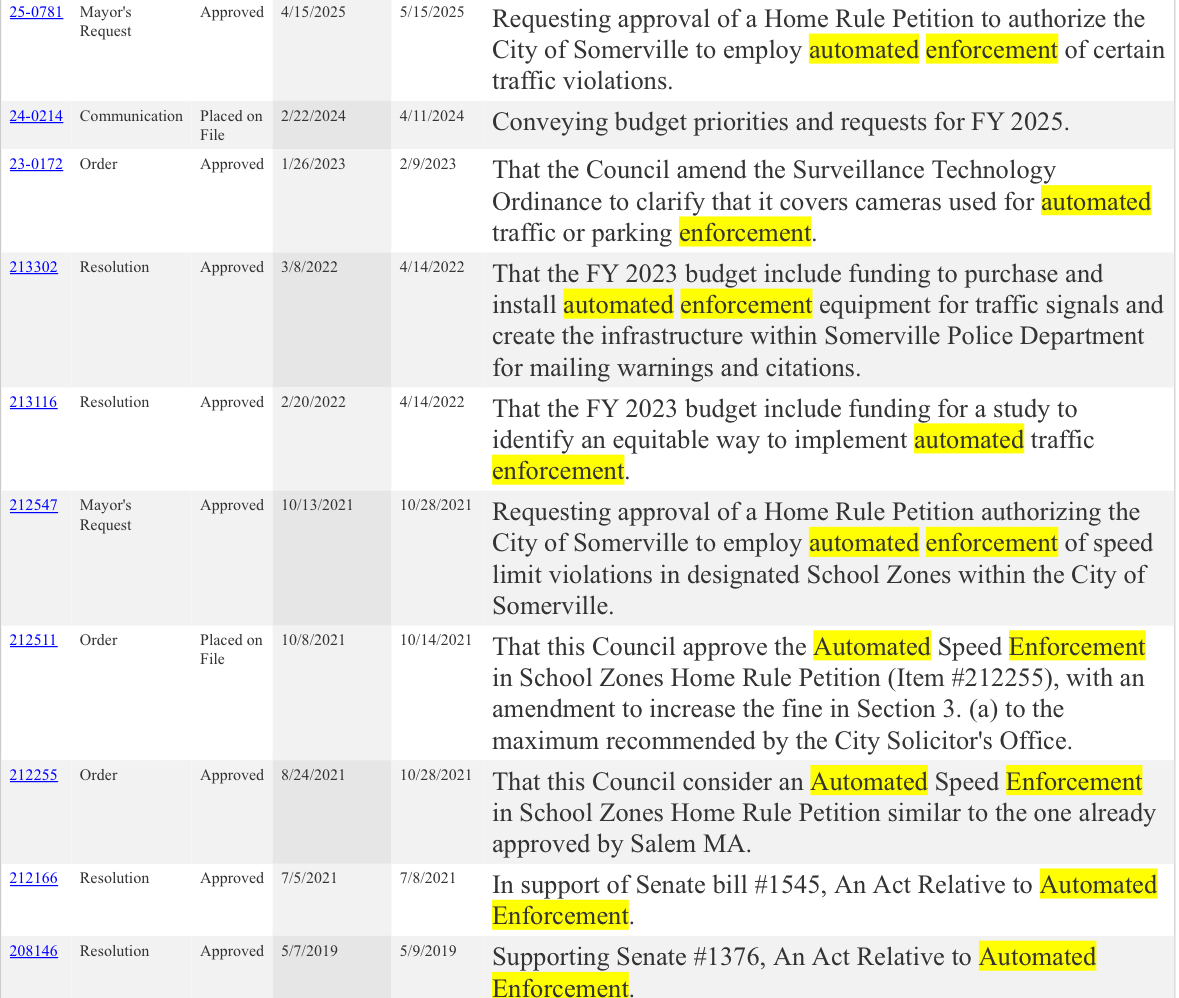Click the 3/8/2022 date cell

(310, 267)
